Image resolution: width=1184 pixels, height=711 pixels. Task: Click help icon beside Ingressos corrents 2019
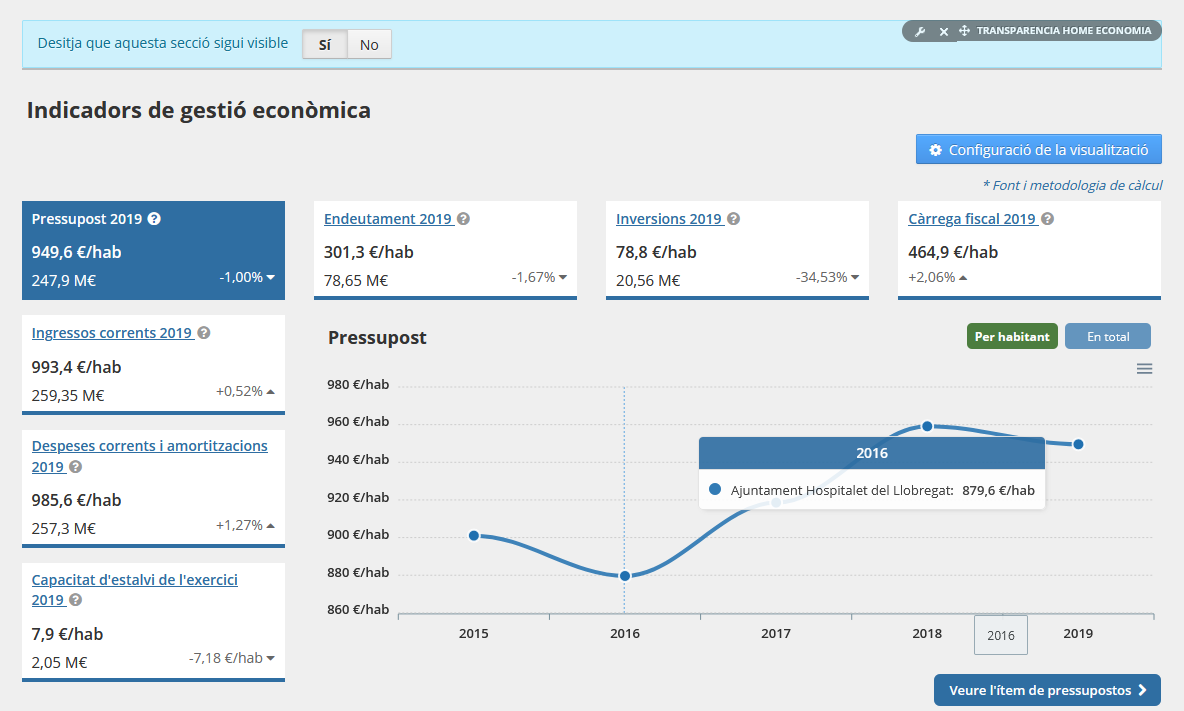(x=204, y=333)
